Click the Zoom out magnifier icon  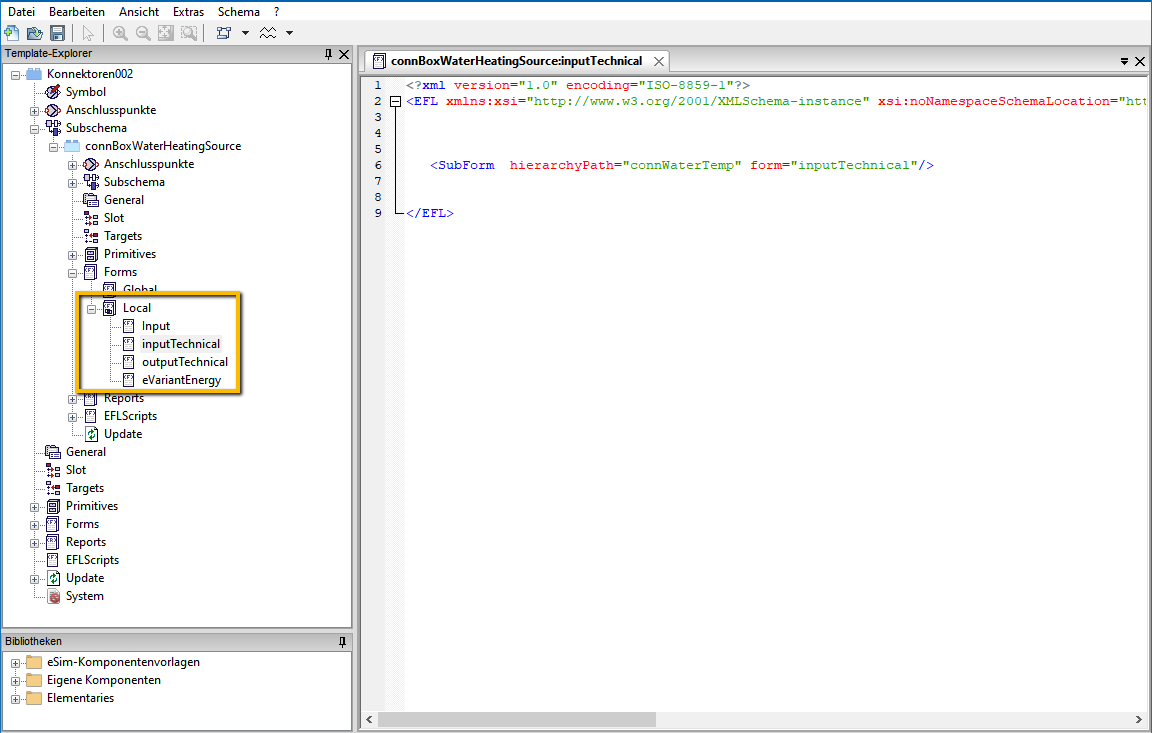click(143, 33)
